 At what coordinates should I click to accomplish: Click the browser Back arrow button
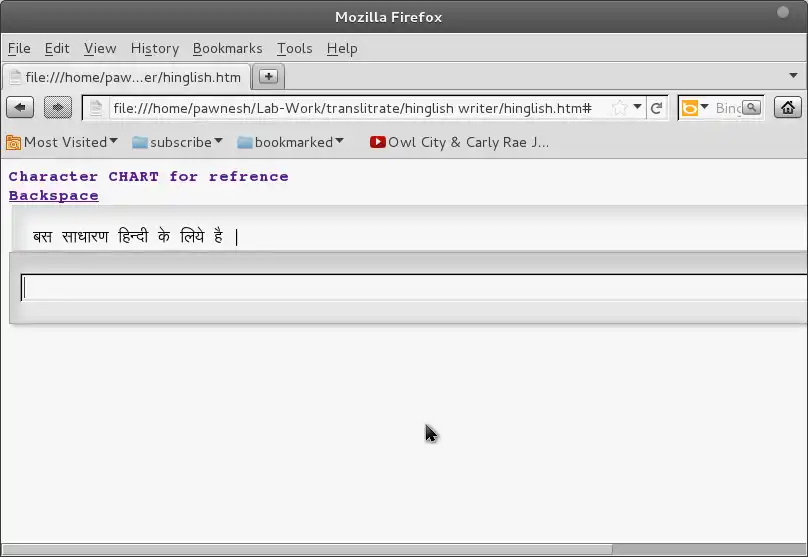click(20, 108)
